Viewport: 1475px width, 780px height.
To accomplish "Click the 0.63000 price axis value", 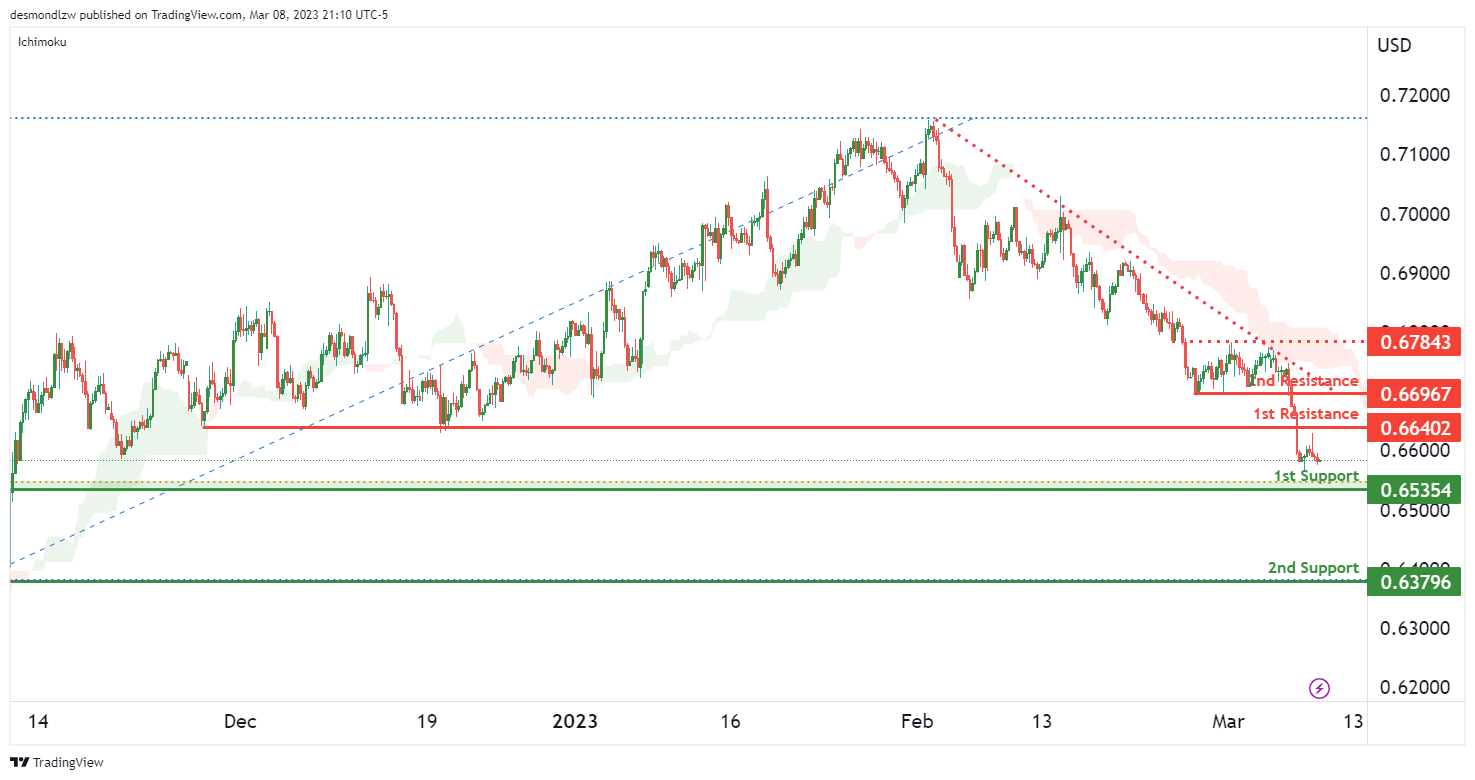I will tap(1414, 629).
